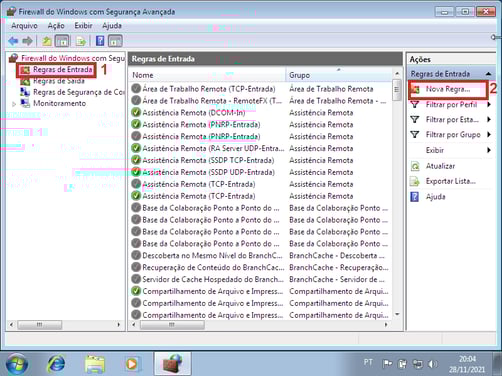Open the Exibir menu
This screenshot has width=502, height=376.
point(83,26)
